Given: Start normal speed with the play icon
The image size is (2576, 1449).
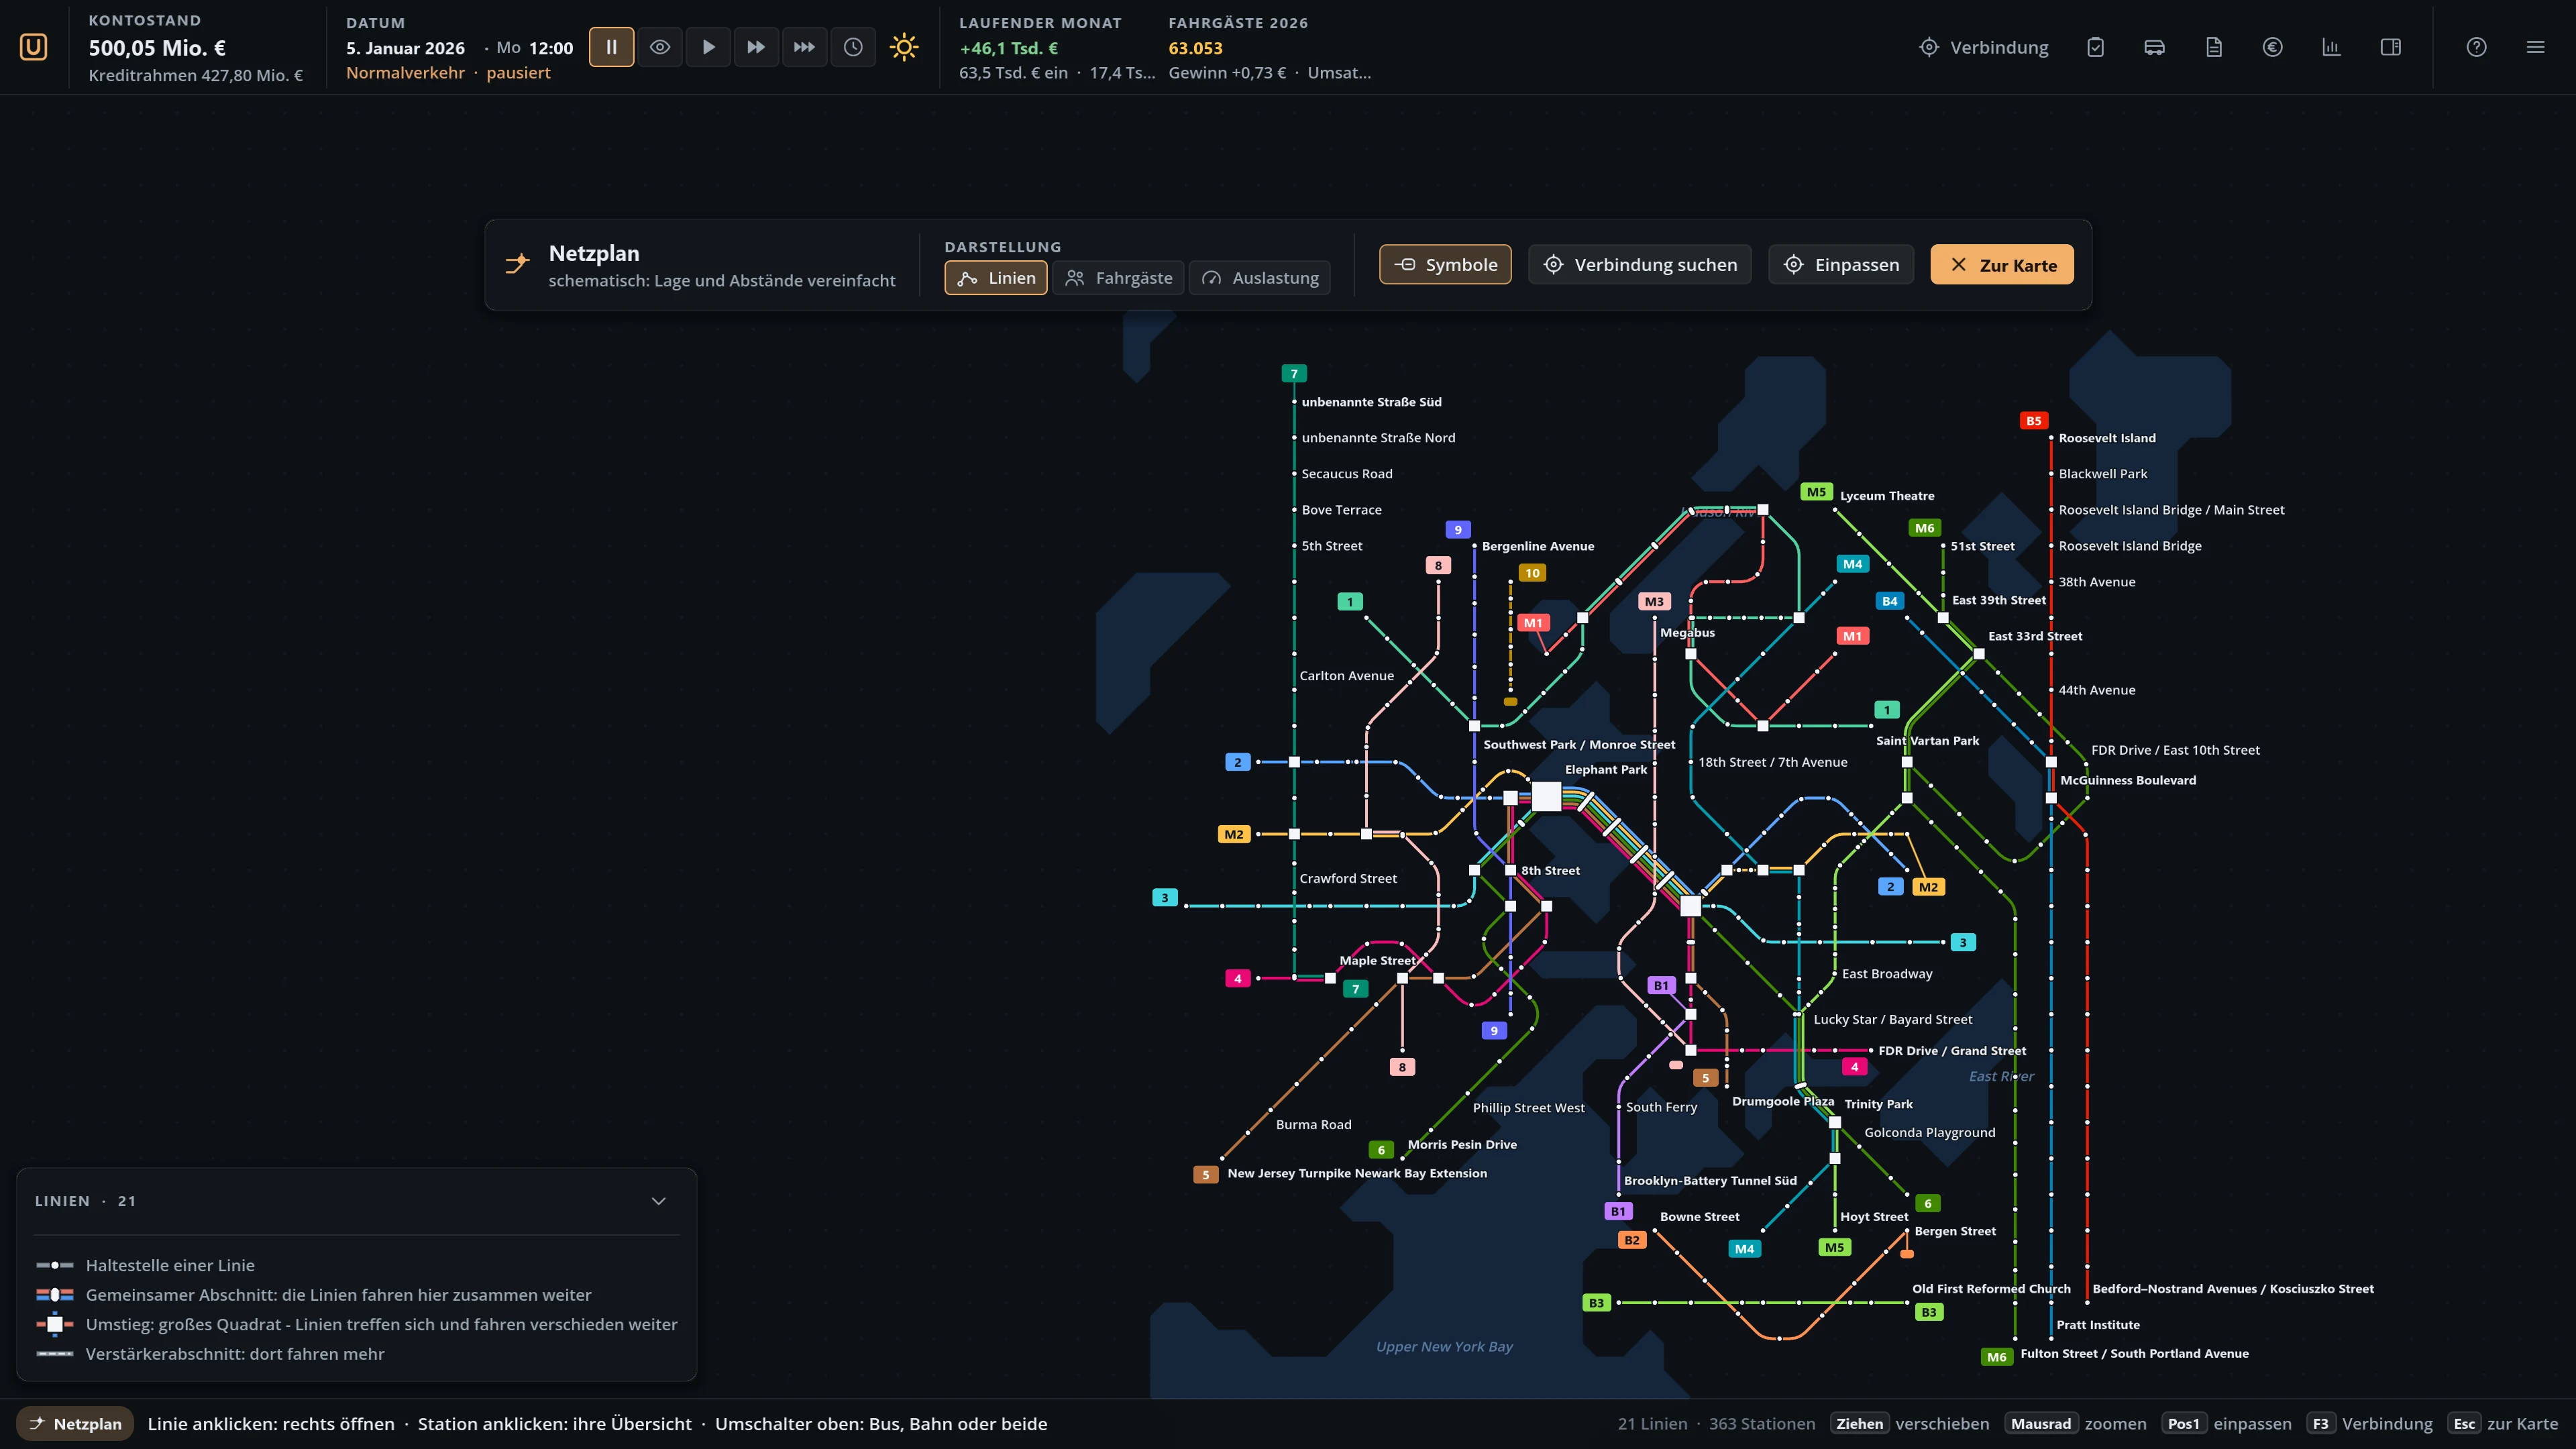Looking at the screenshot, I should pyautogui.click(x=708, y=47).
